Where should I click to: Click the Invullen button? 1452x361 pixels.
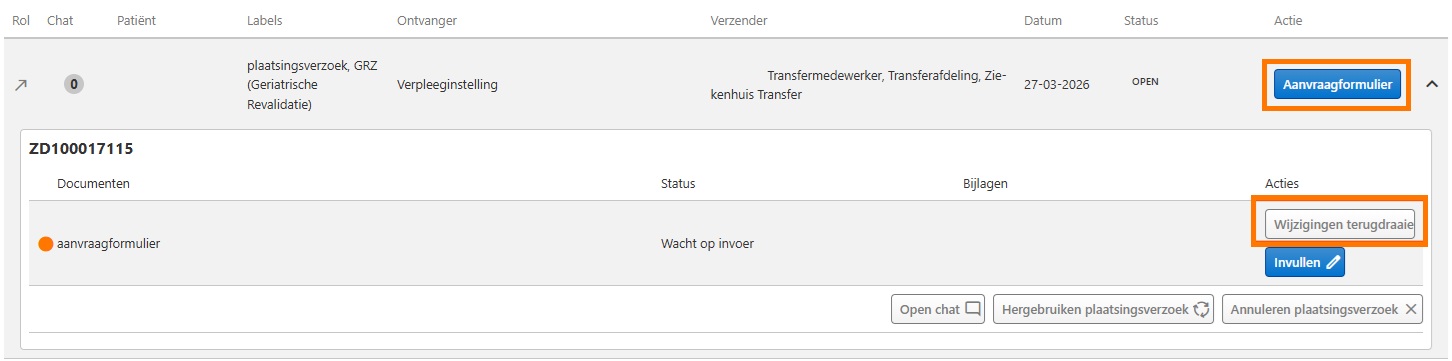coord(1305,263)
